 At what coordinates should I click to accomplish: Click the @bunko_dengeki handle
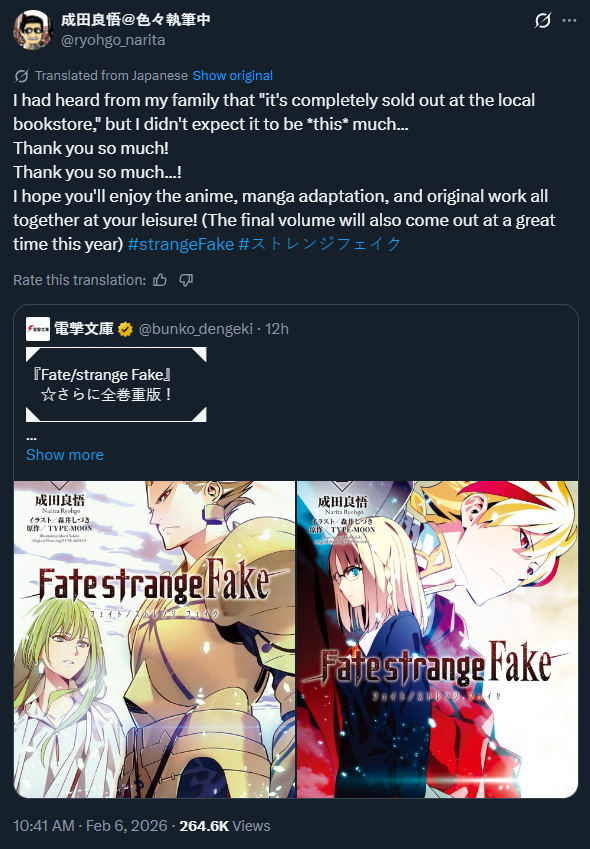(196, 329)
